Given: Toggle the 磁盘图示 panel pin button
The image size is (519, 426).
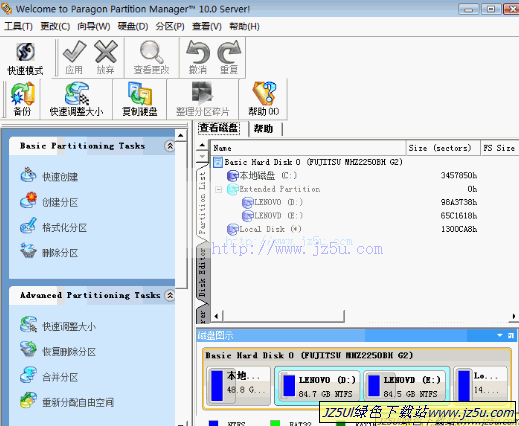Looking at the screenshot, I should coord(511,335).
